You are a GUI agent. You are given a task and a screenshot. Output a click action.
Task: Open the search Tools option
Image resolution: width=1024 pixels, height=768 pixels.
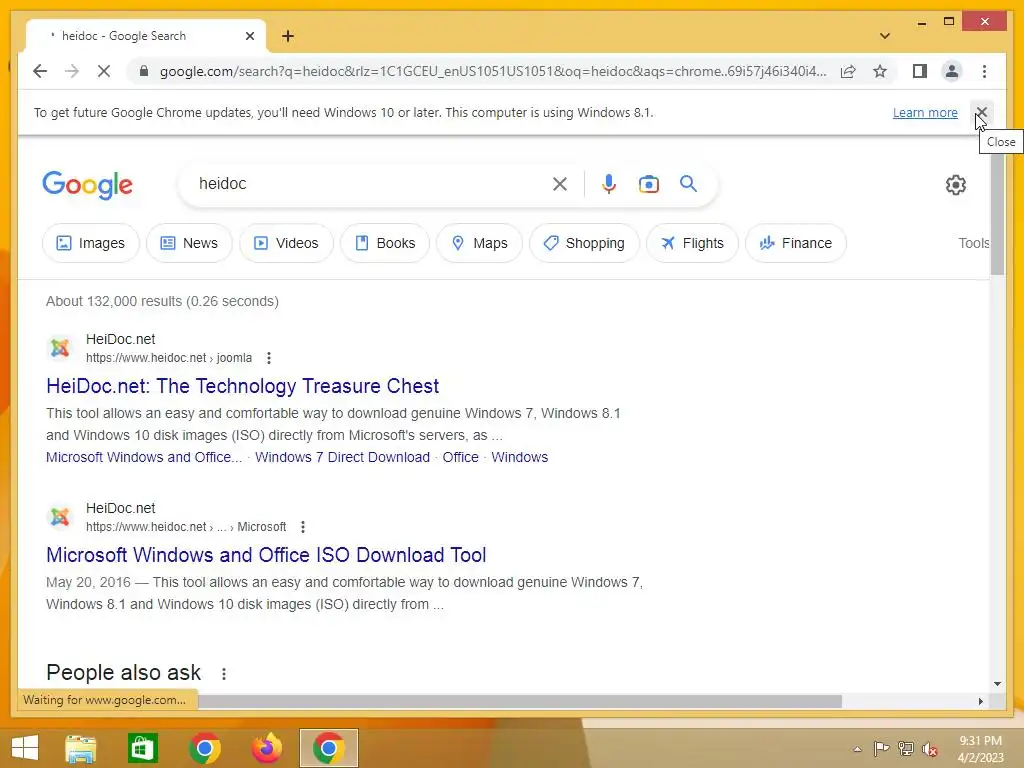[x=973, y=243]
